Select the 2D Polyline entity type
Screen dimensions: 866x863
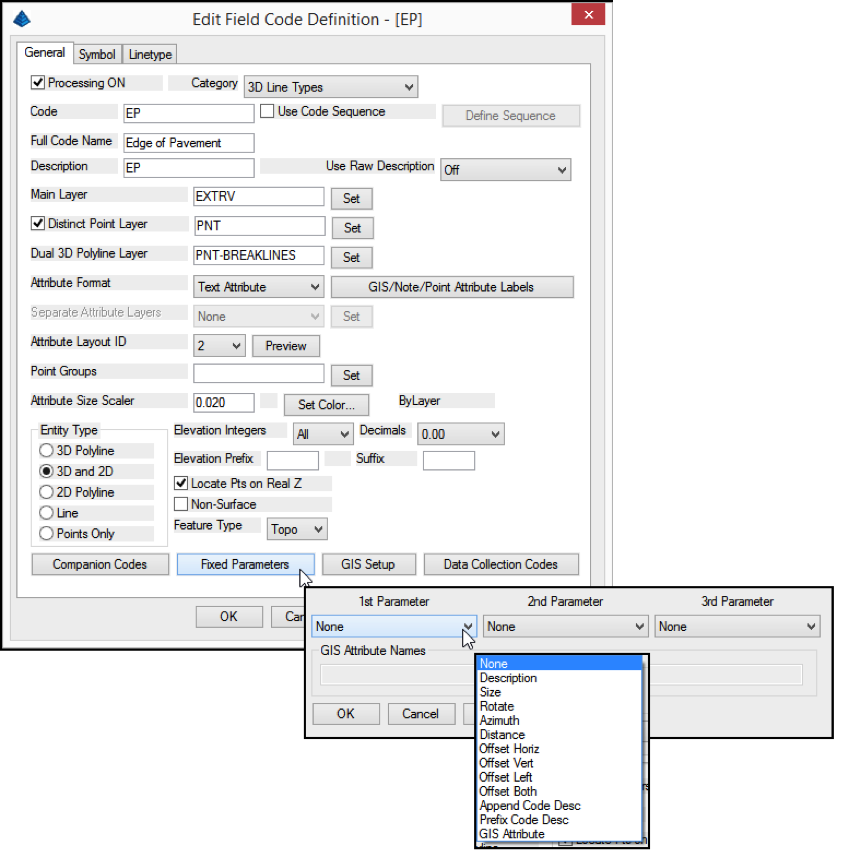coord(46,492)
